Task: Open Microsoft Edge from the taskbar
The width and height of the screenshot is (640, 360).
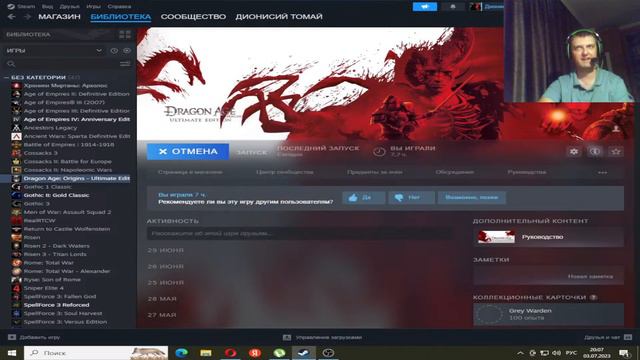Action: [x=182, y=353]
